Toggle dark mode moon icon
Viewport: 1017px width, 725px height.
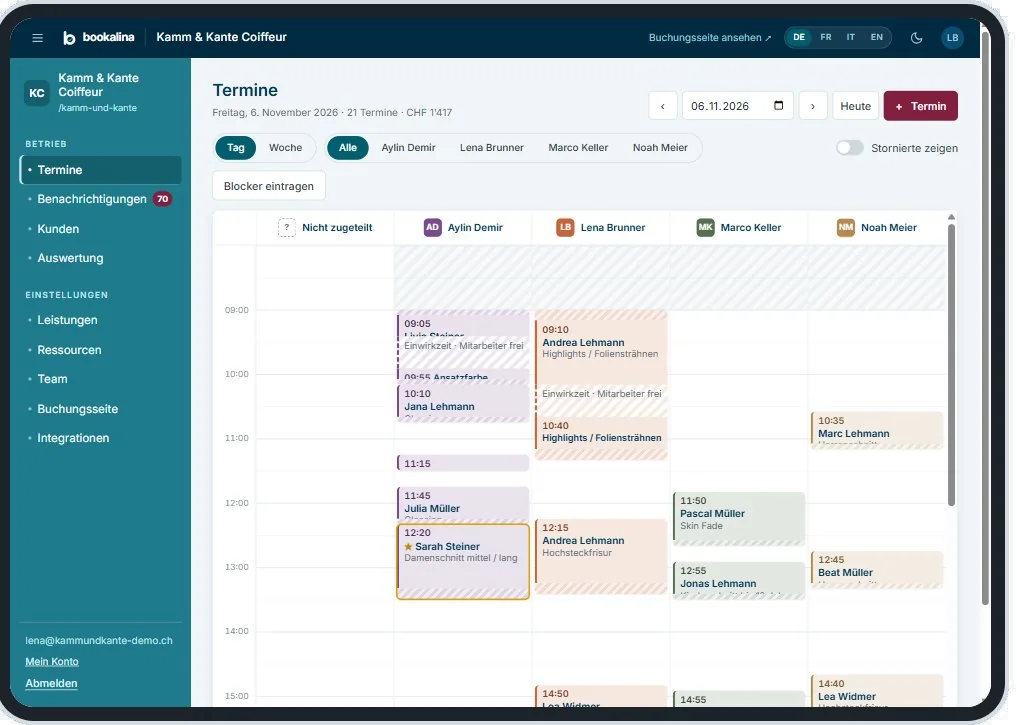coord(916,38)
